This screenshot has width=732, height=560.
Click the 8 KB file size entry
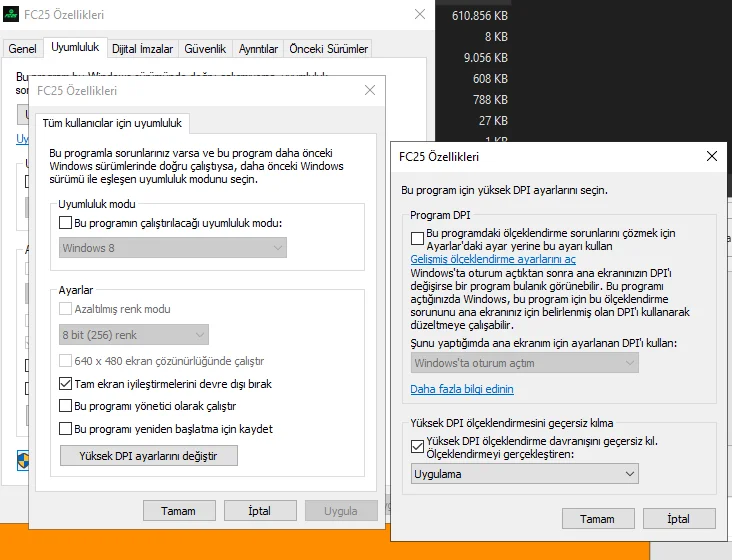click(x=496, y=37)
